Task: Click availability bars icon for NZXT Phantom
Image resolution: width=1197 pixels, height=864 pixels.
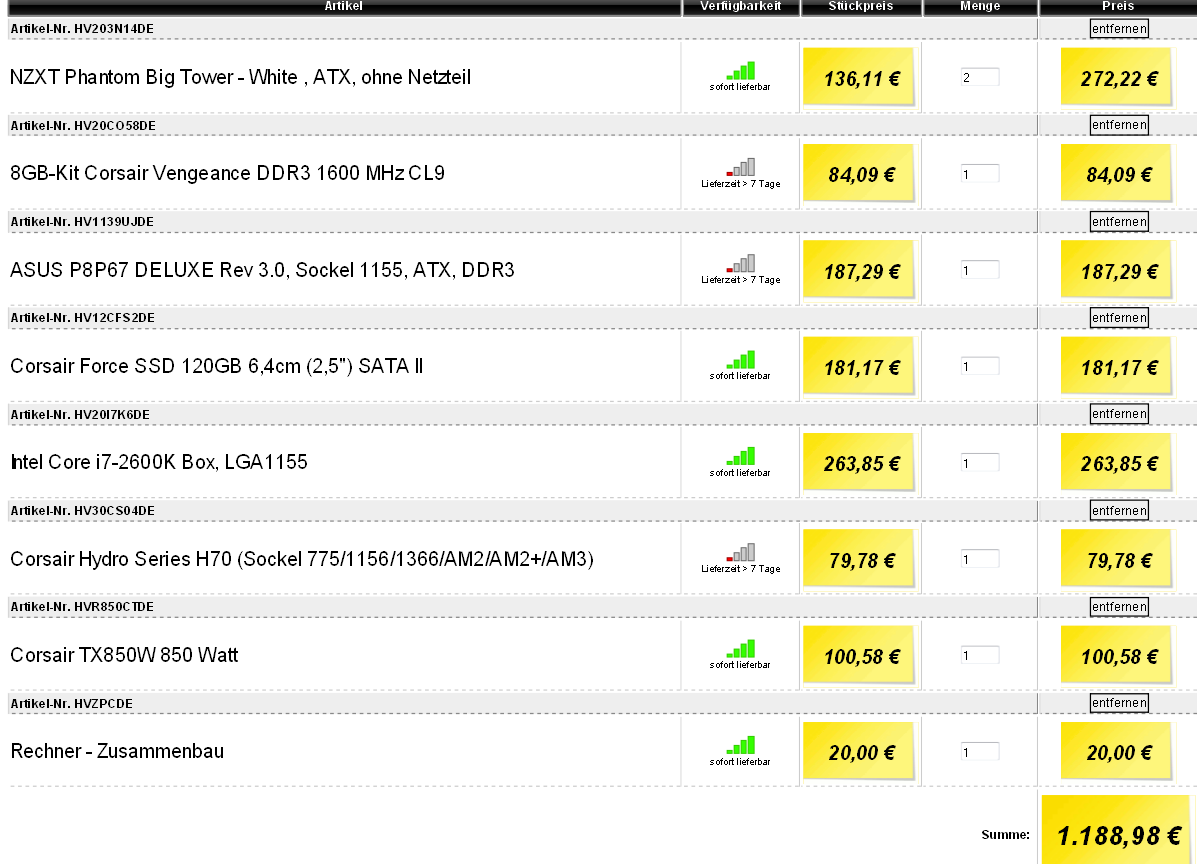Action: (740, 71)
